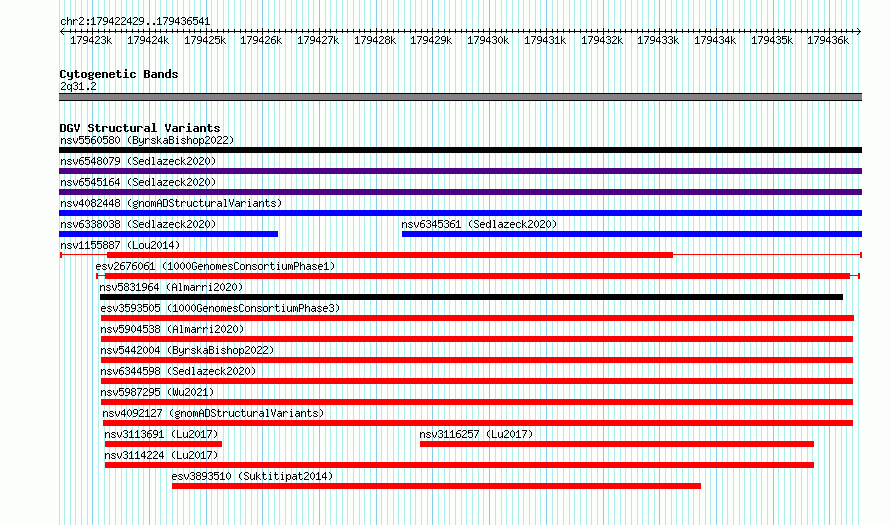The image size is (890, 525).
Task: Click the red esv3893510 variant bar
Action: [436, 486]
